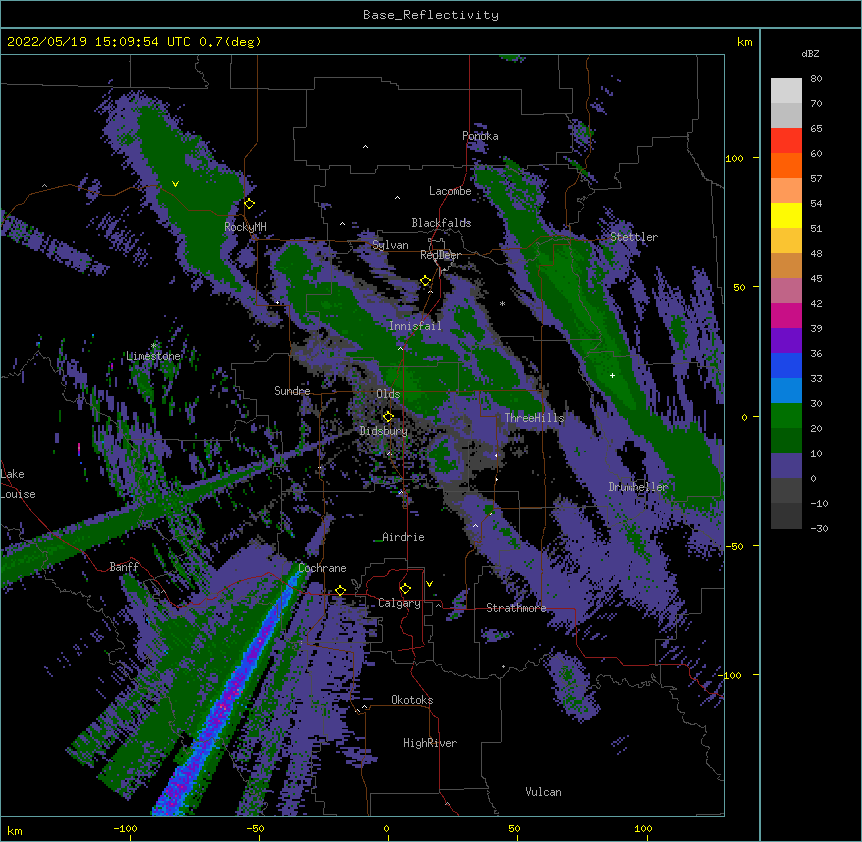Screen dimensions: 862x842
Task: Click the yellow diamond marker beside RockyMH
Action: [x=249, y=204]
